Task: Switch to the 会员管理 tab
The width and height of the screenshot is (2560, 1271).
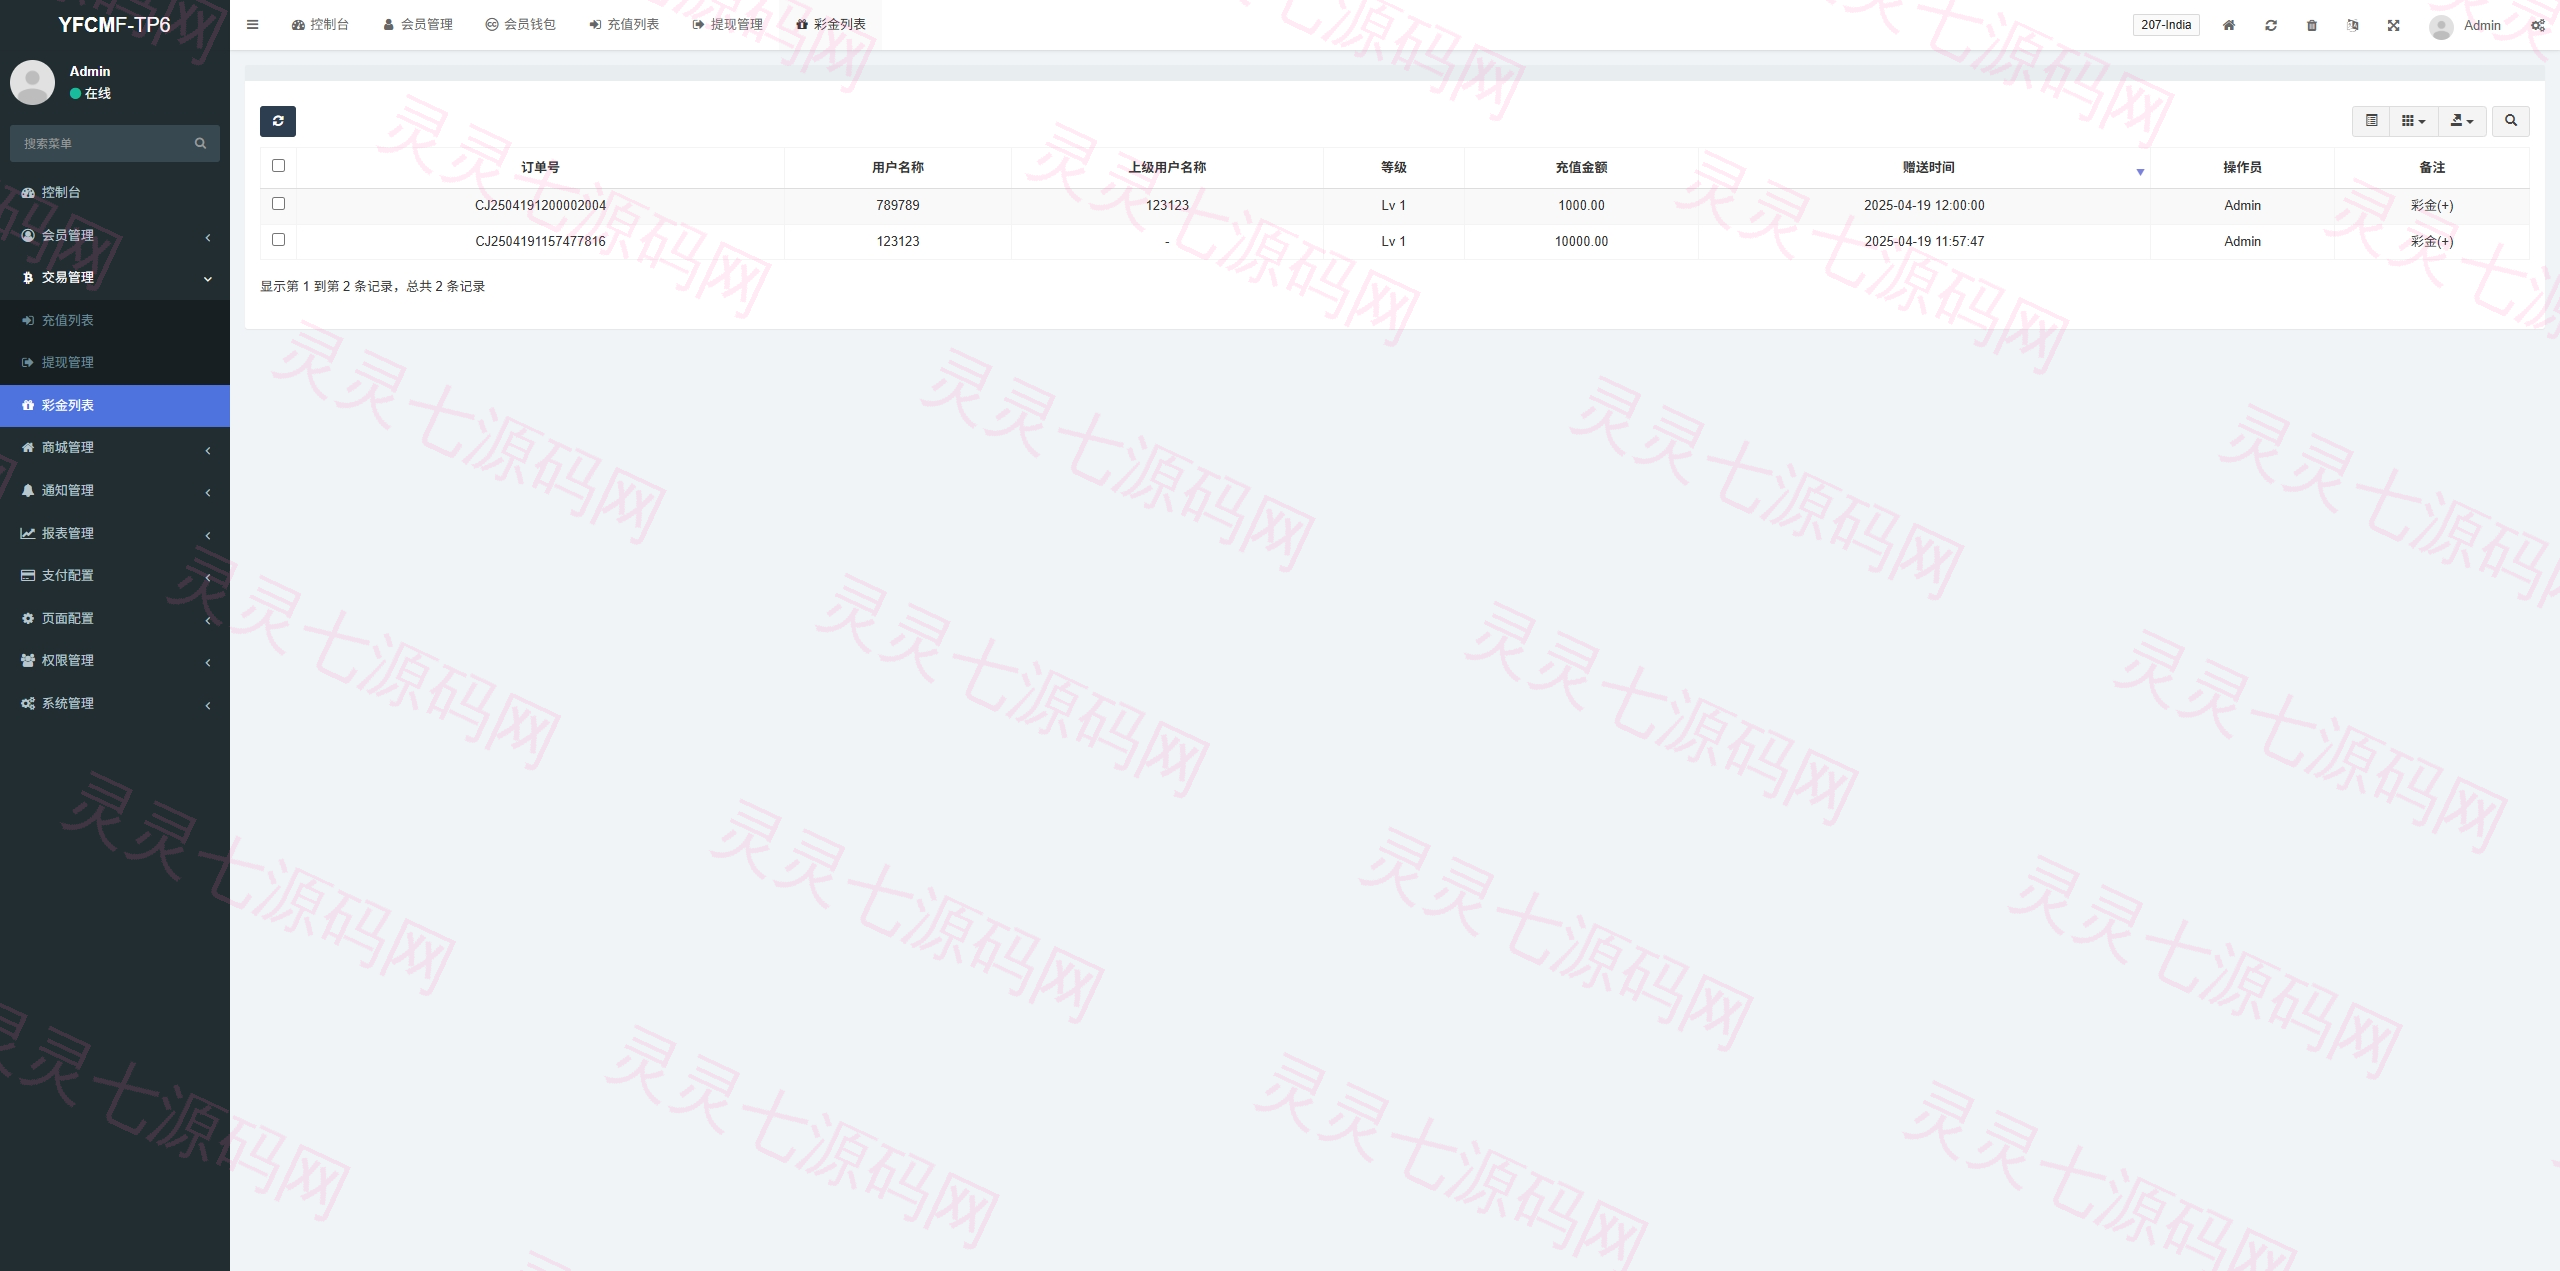Action: tap(418, 25)
